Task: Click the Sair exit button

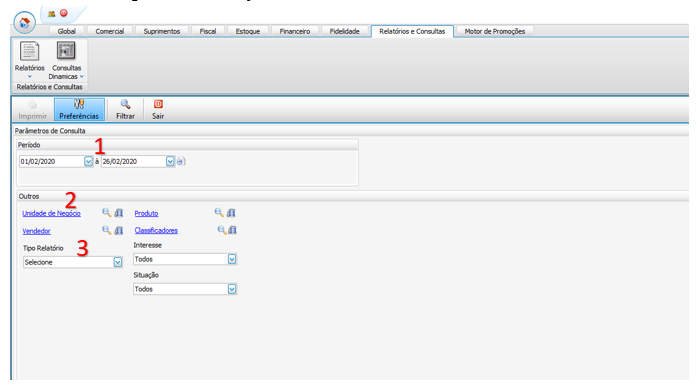Action: 158,110
